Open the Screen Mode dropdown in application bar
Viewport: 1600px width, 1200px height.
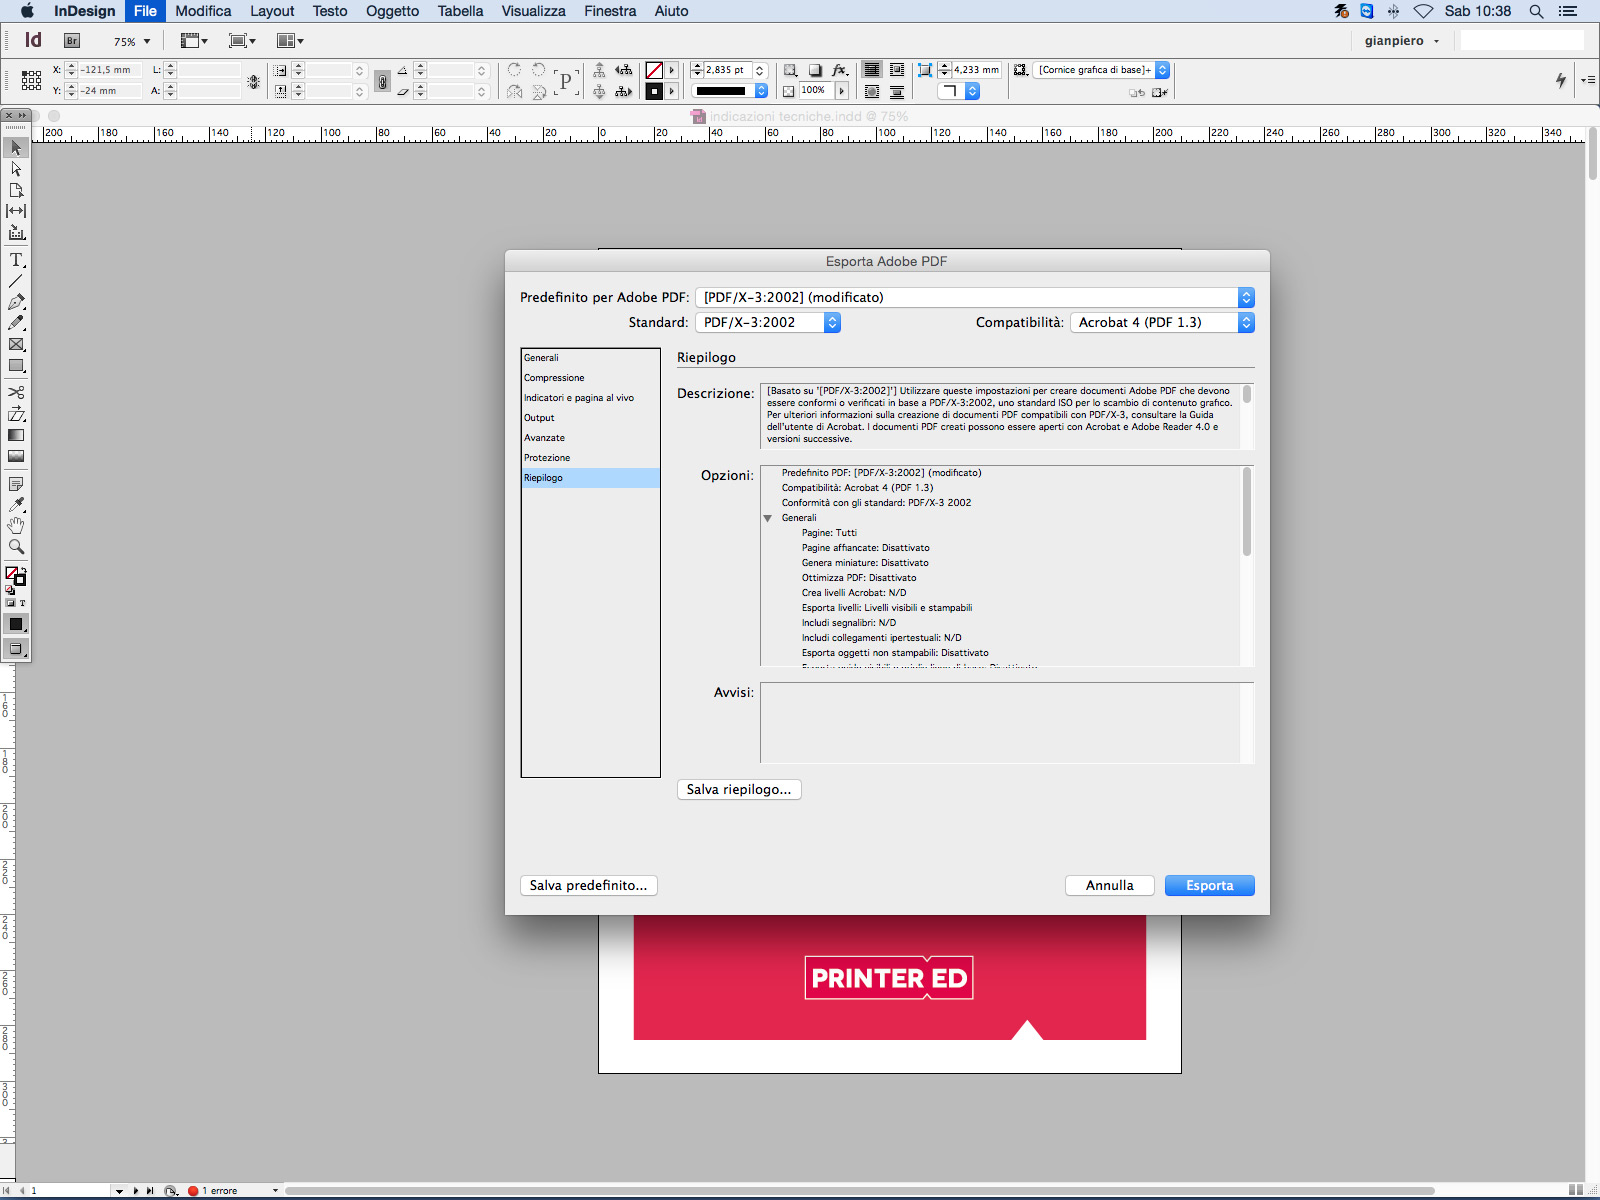[x=242, y=41]
